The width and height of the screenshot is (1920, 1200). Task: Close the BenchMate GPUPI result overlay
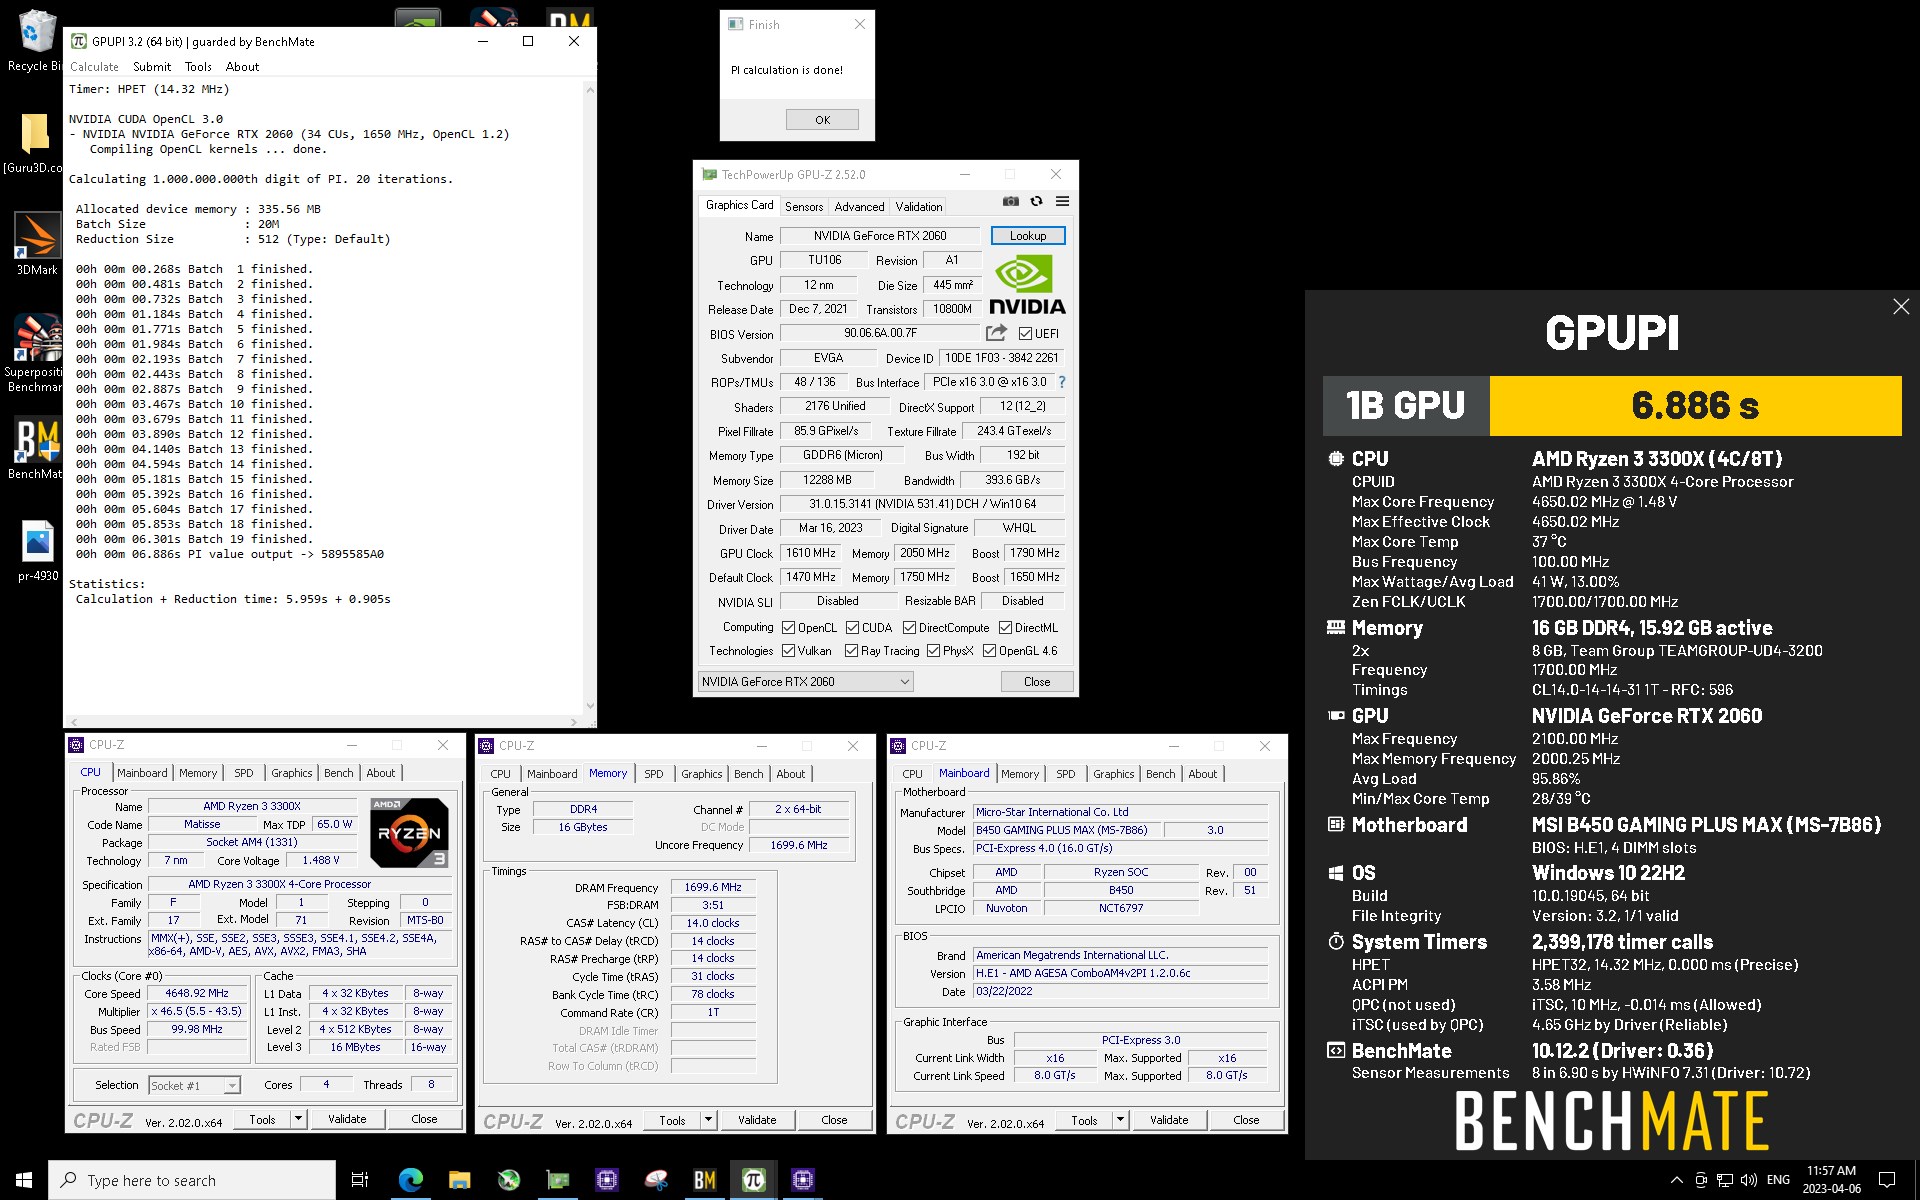pos(1901,307)
